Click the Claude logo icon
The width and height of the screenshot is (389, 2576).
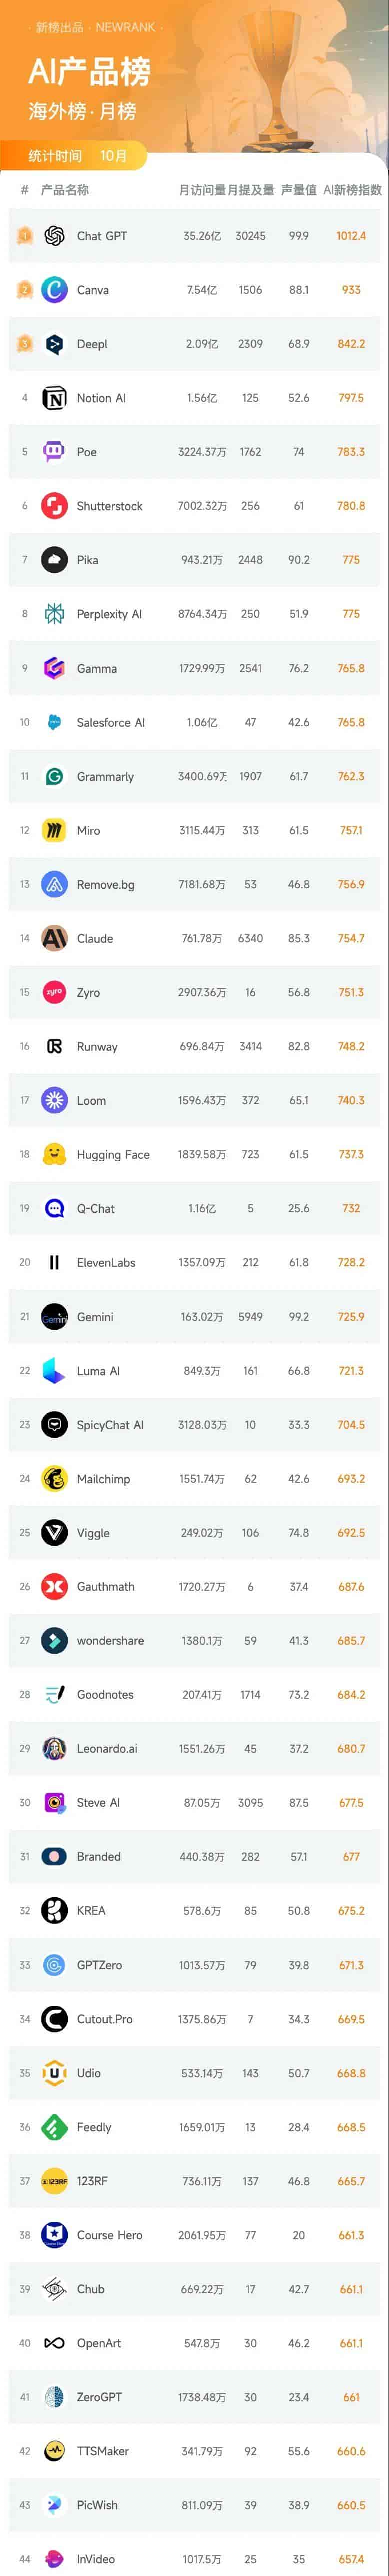point(55,938)
